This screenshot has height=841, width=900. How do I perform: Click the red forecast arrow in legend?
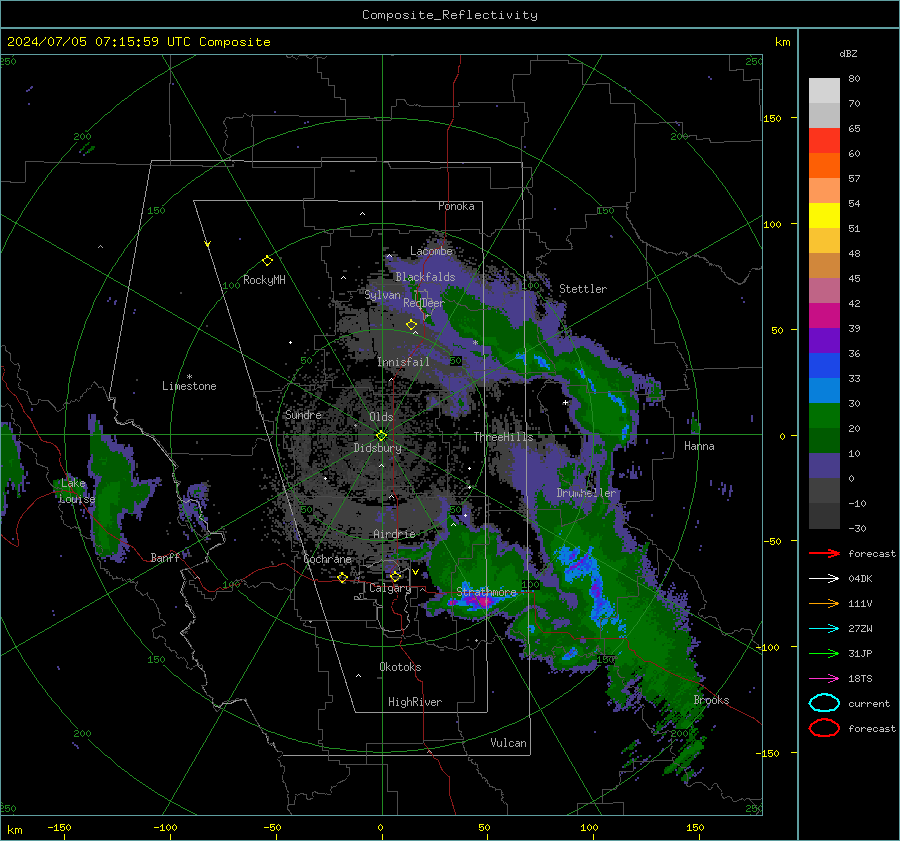pyautogui.click(x=824, y=553)
